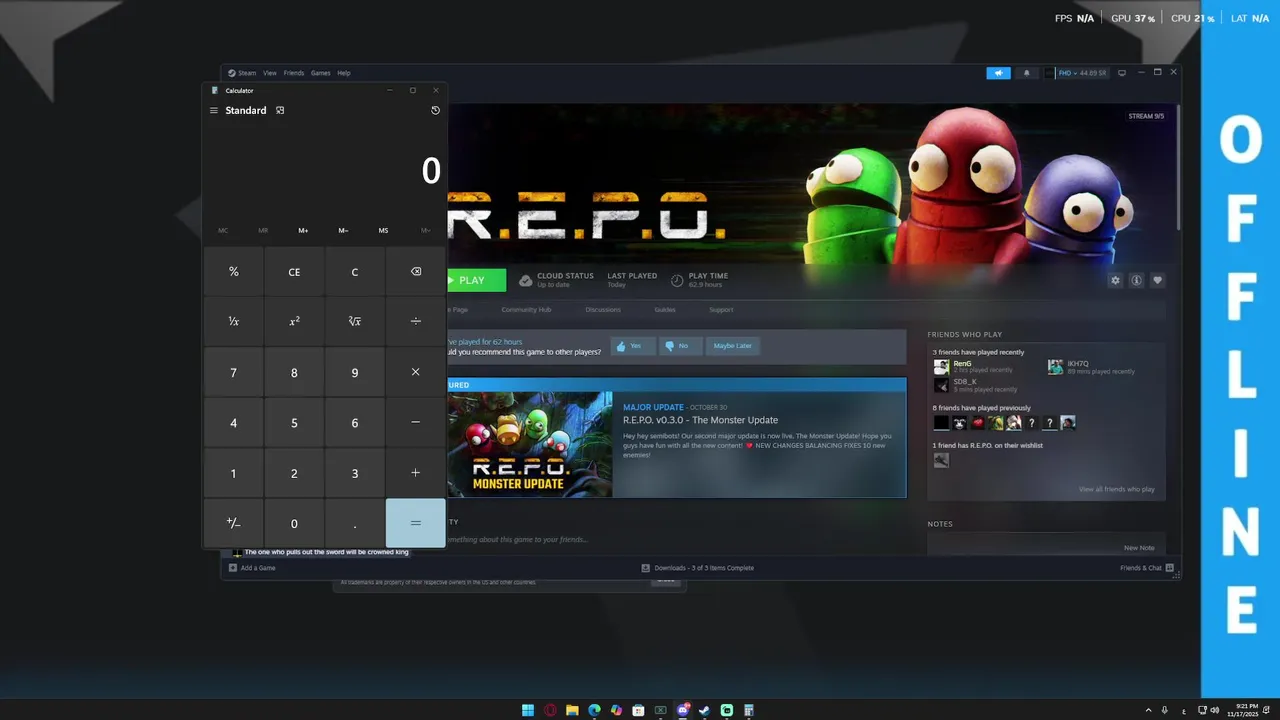This screenshot has height=720, width=1280.
Task: Click digit 7 on Calculator
Action: pos(234,372)
